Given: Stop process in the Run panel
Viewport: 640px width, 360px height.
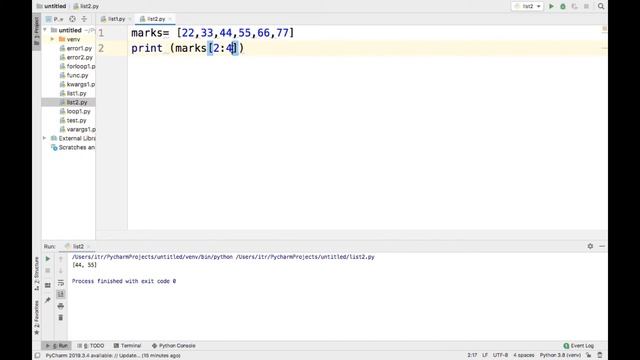Looking at the screenshot, I should pyautogui.click(x=48, y=271).
